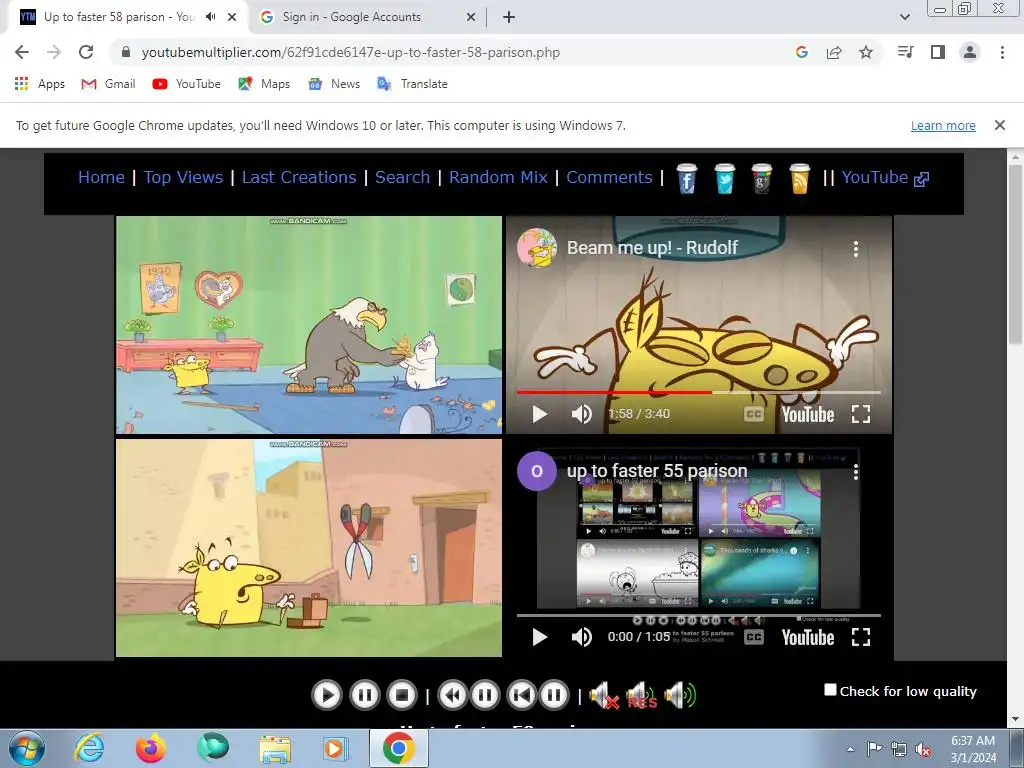Click the pause button between play and stop

[x=364, y=695]
